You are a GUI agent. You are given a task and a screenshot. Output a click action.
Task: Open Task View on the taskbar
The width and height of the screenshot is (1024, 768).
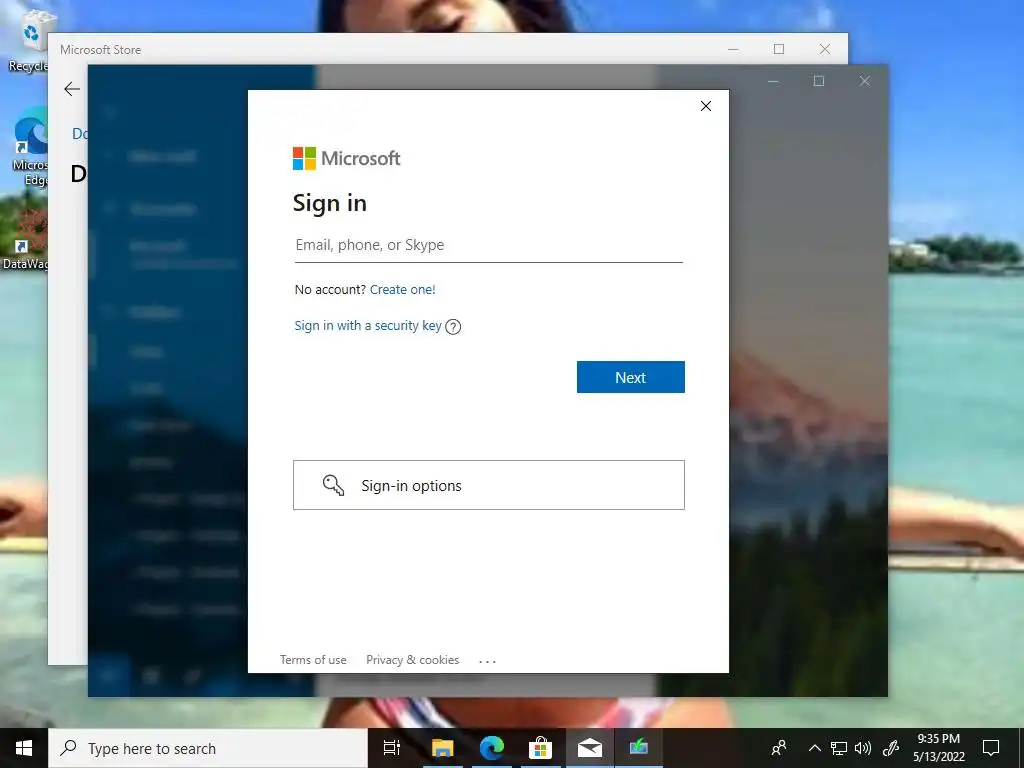click(x=392, y=748)
